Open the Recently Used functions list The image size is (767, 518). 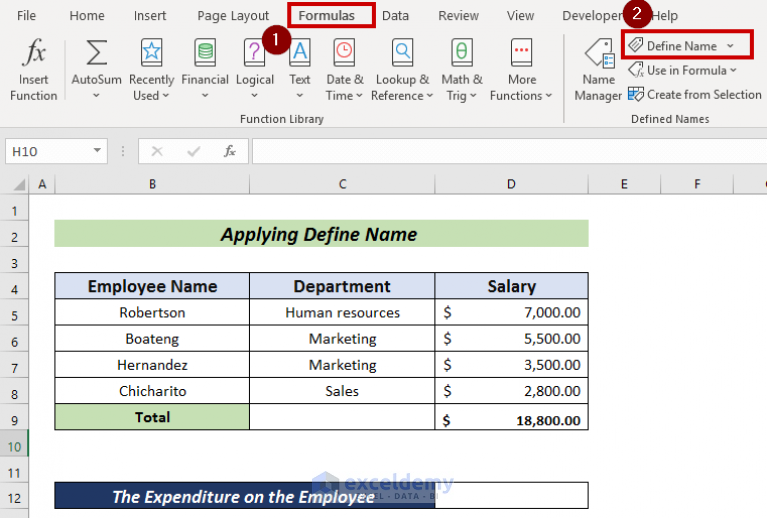click(x=151, y=69)
